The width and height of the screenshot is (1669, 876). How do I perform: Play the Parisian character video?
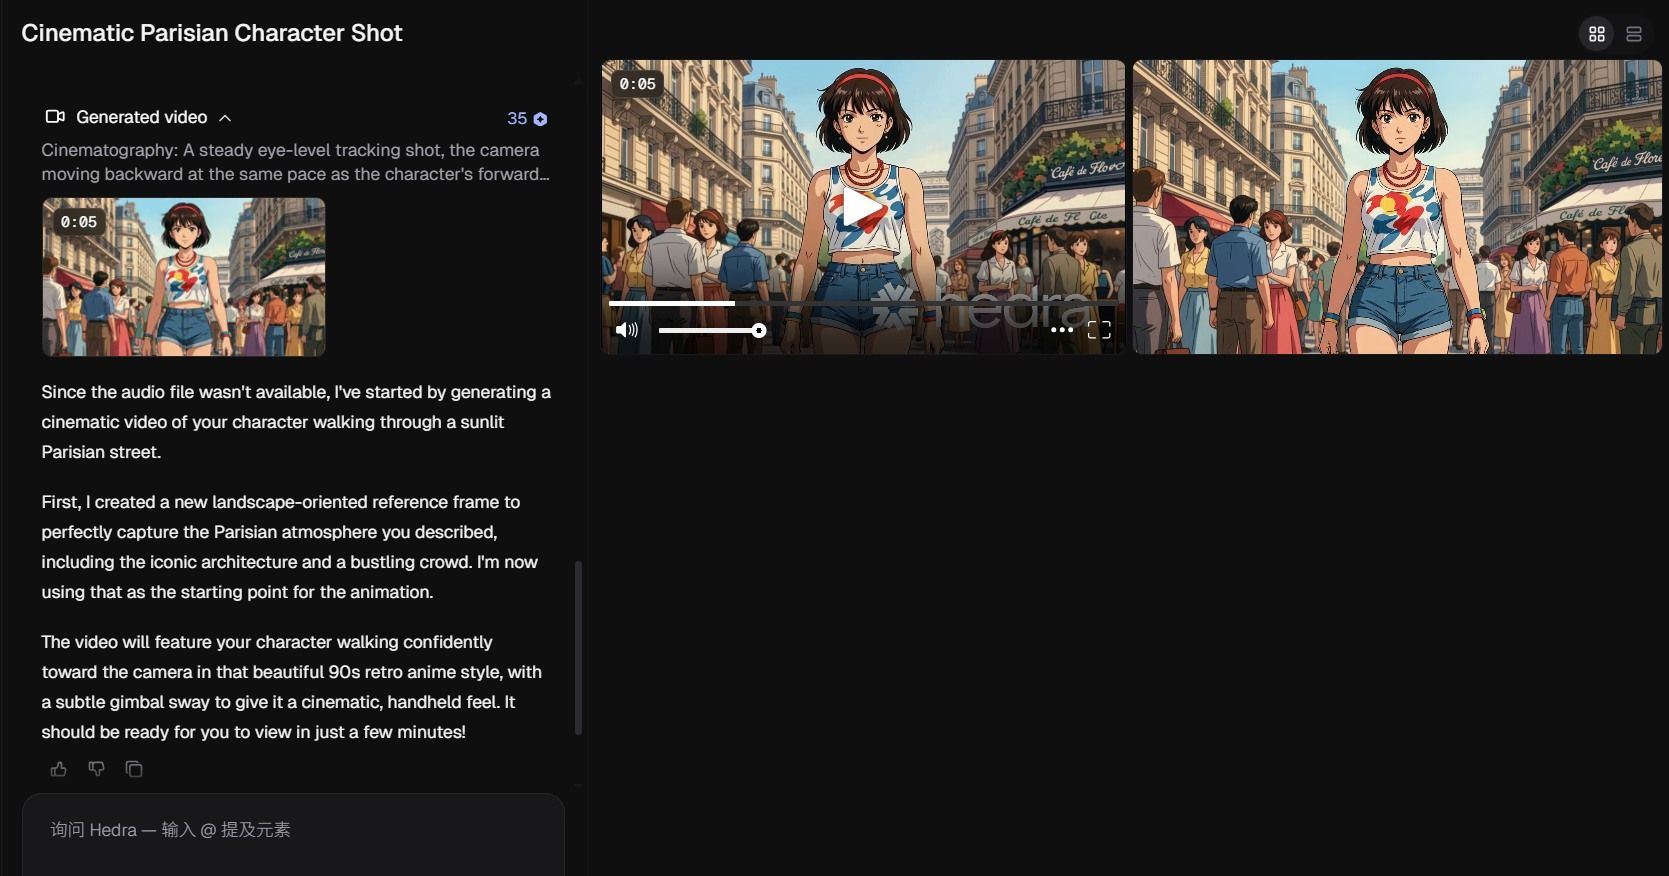(x=862, y=208)
